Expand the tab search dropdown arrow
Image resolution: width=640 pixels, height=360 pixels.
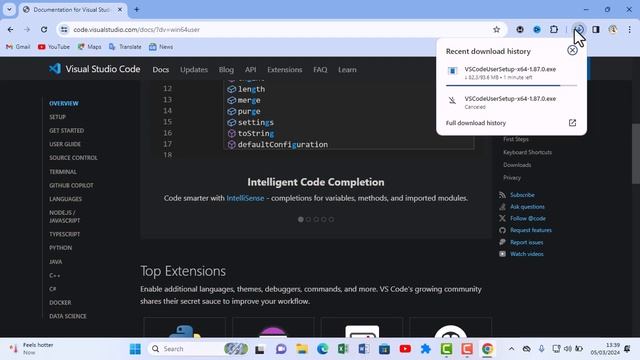coord(9,9)
